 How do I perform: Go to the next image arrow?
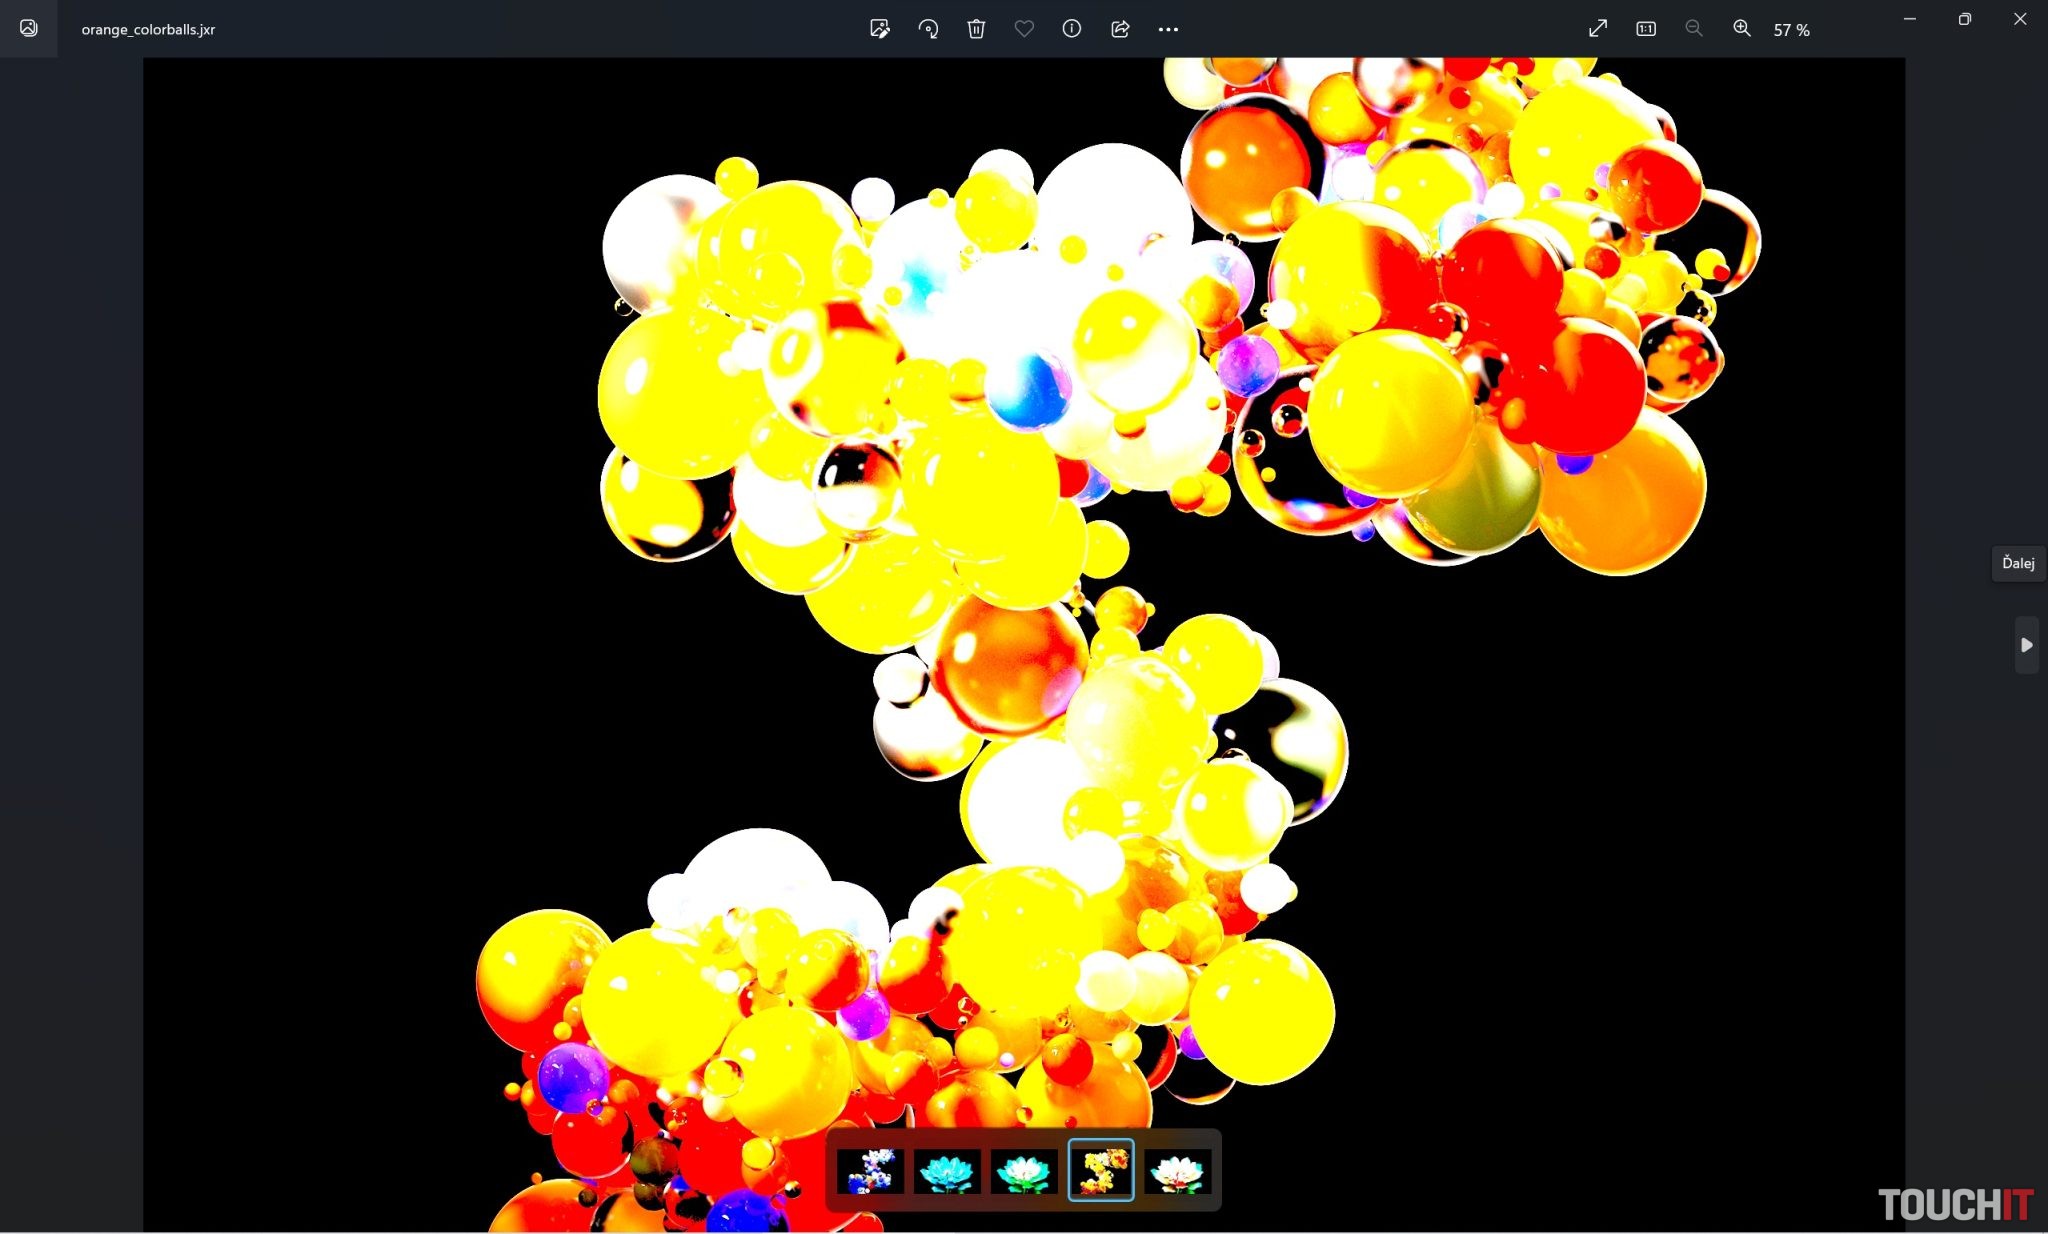click(x=2026, y=645)
